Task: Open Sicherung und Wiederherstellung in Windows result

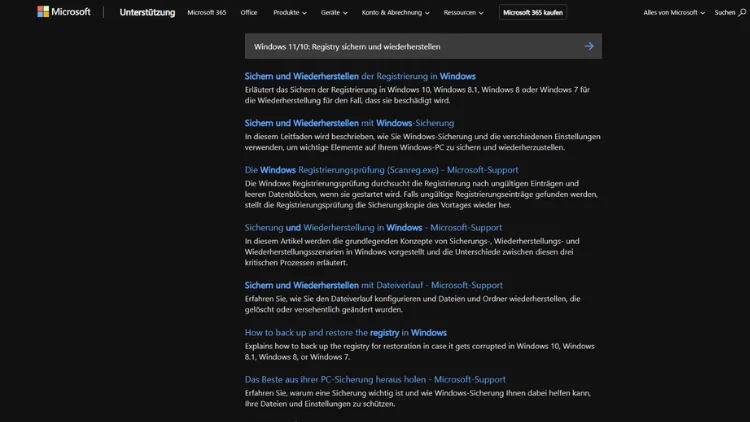Action: pos(373,228)
